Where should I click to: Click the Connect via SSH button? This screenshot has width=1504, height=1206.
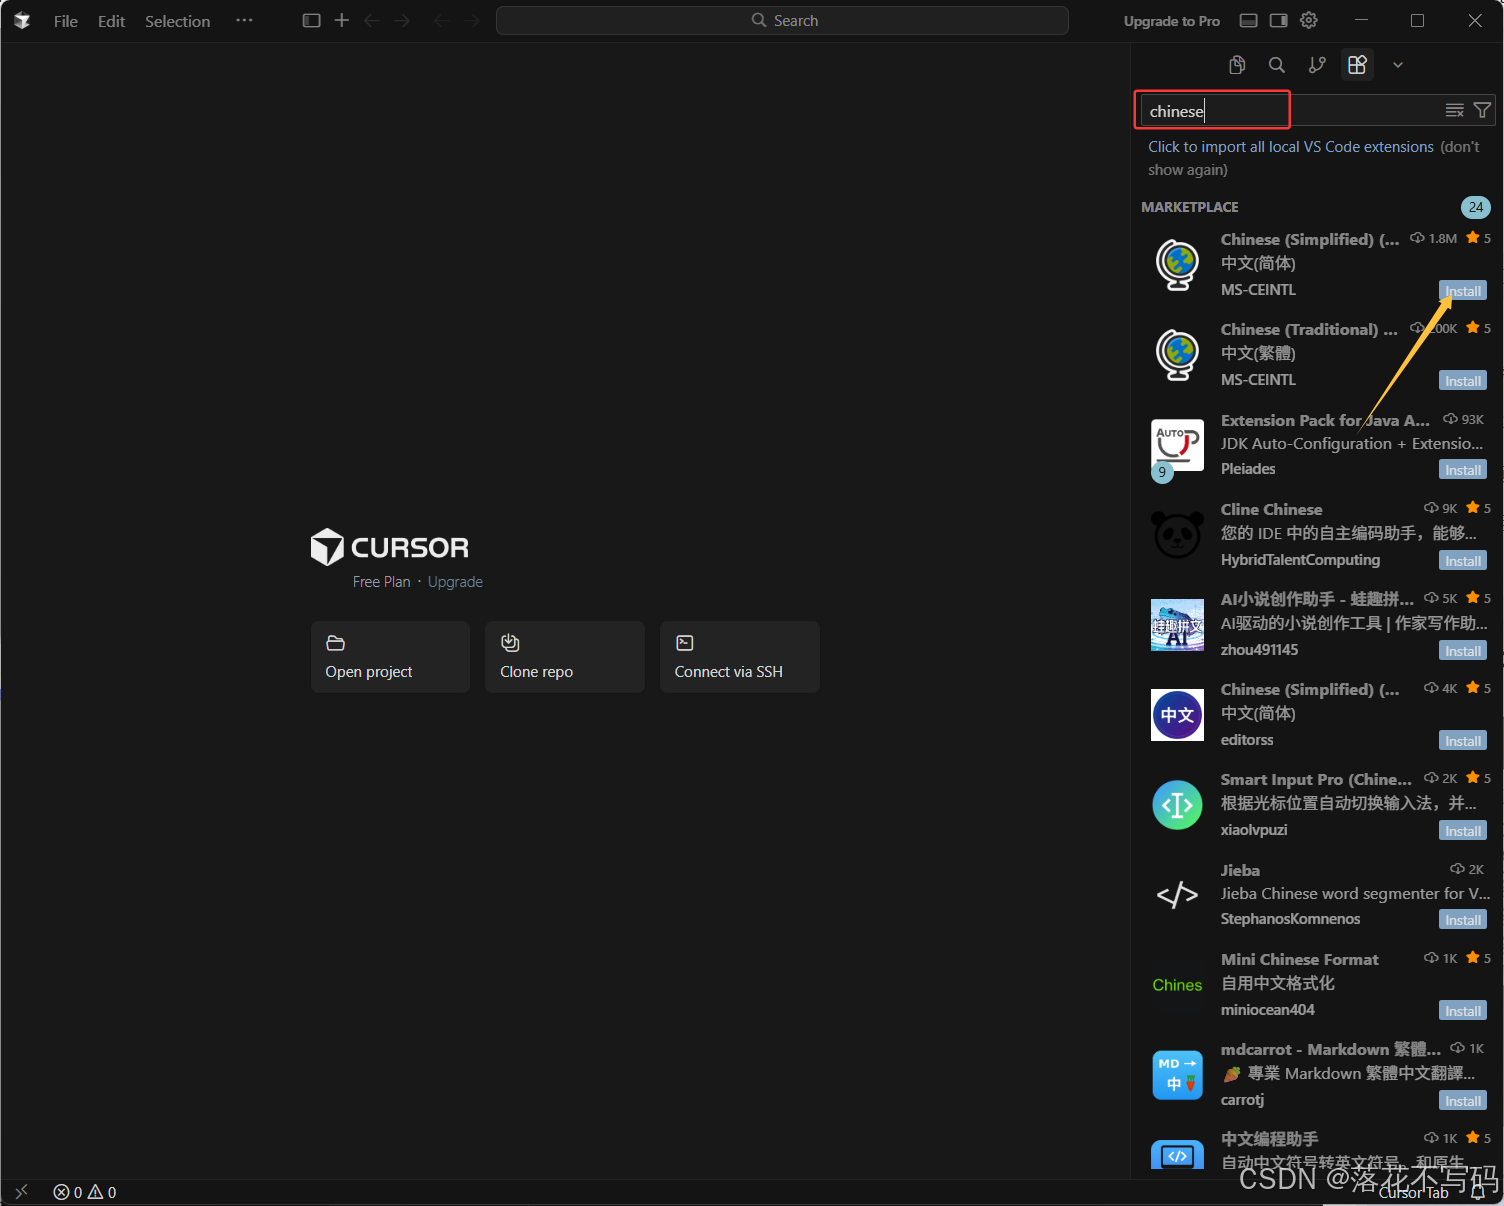[740, 657]
